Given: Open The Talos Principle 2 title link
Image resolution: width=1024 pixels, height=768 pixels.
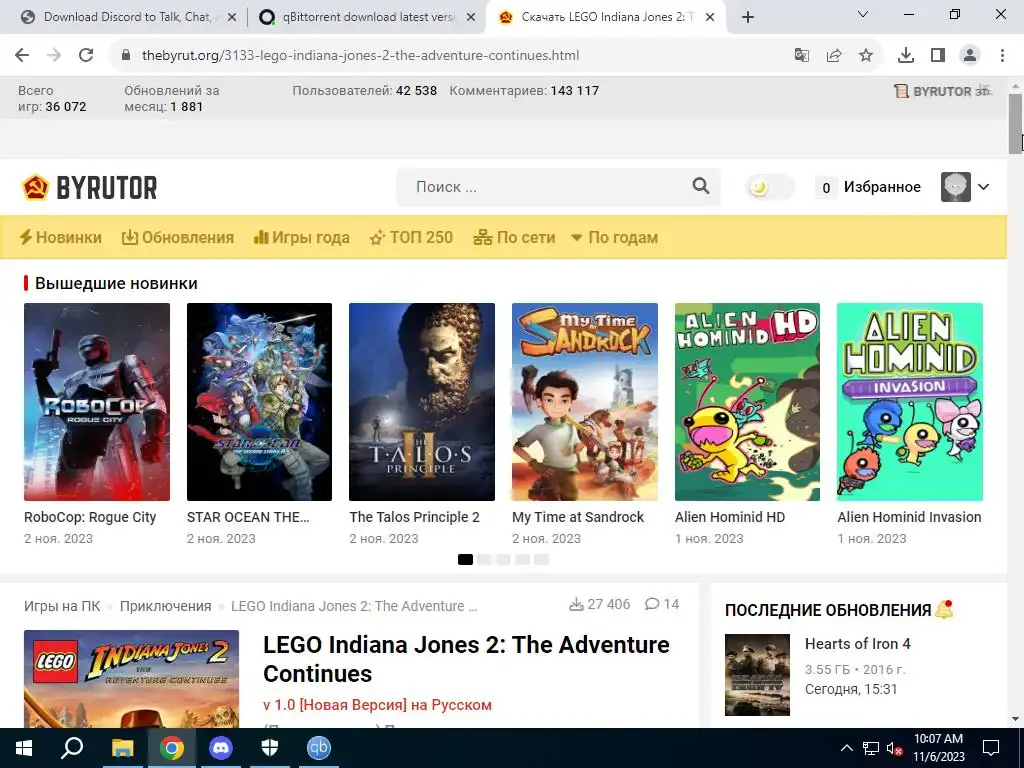Looking at the screenshot, I should pos(415,517).
